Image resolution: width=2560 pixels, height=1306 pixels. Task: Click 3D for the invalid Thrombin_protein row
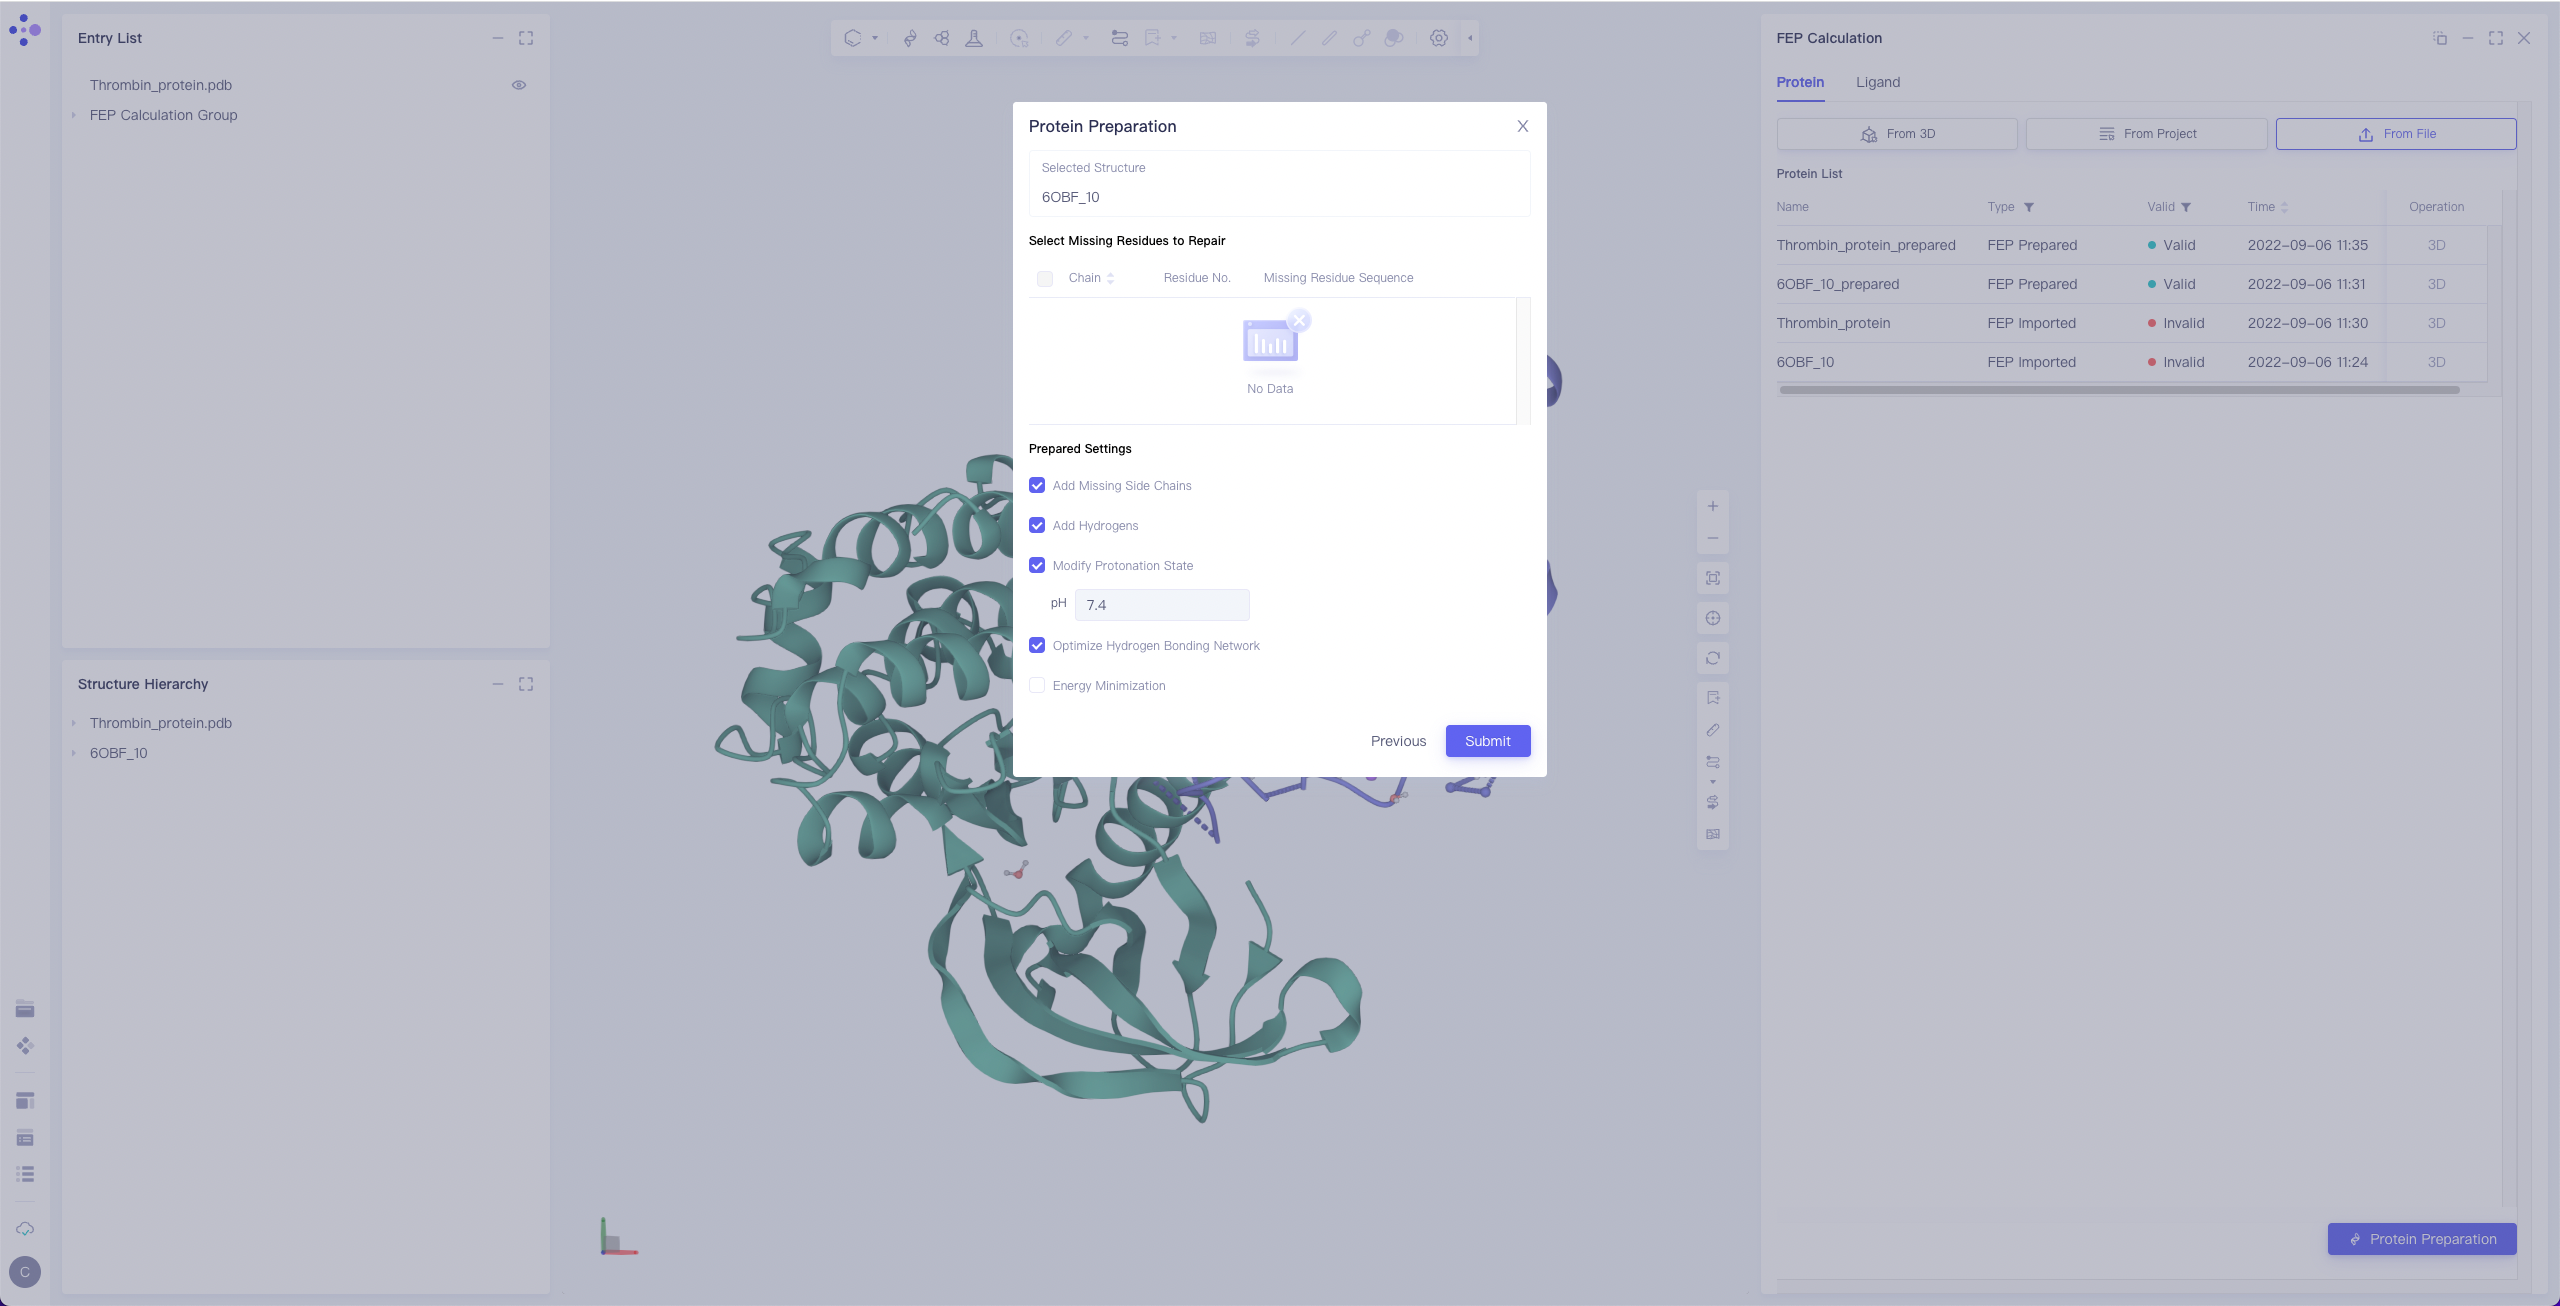(2437, 323)
